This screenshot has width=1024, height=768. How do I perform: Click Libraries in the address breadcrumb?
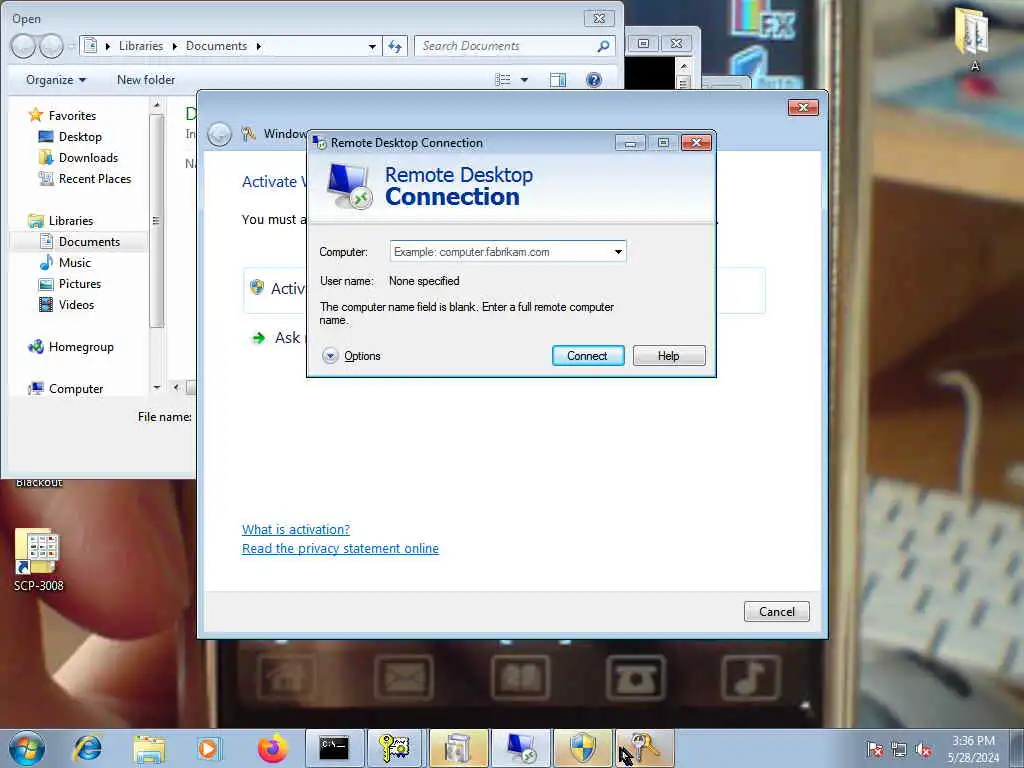pyautogui.click(x=140, y=46)
